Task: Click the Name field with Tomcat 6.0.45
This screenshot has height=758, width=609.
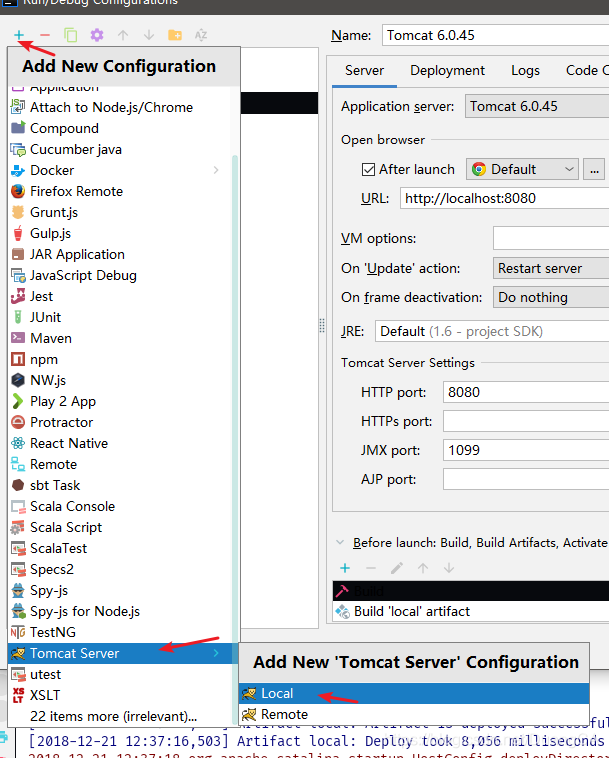Action: (495, 35)
